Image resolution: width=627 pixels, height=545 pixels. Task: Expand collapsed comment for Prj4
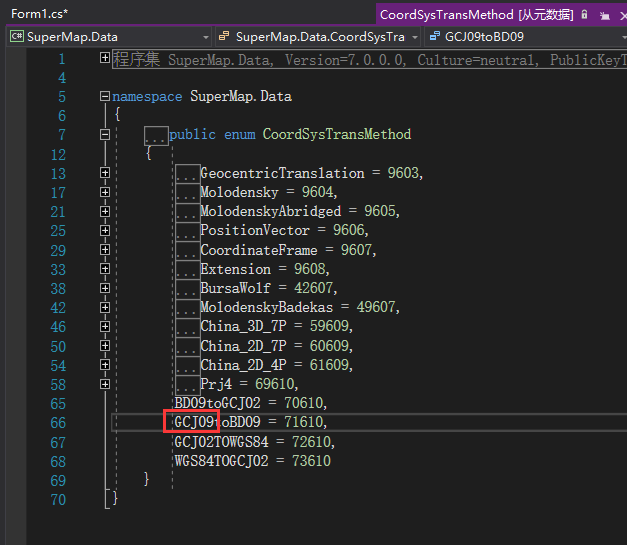105,384
